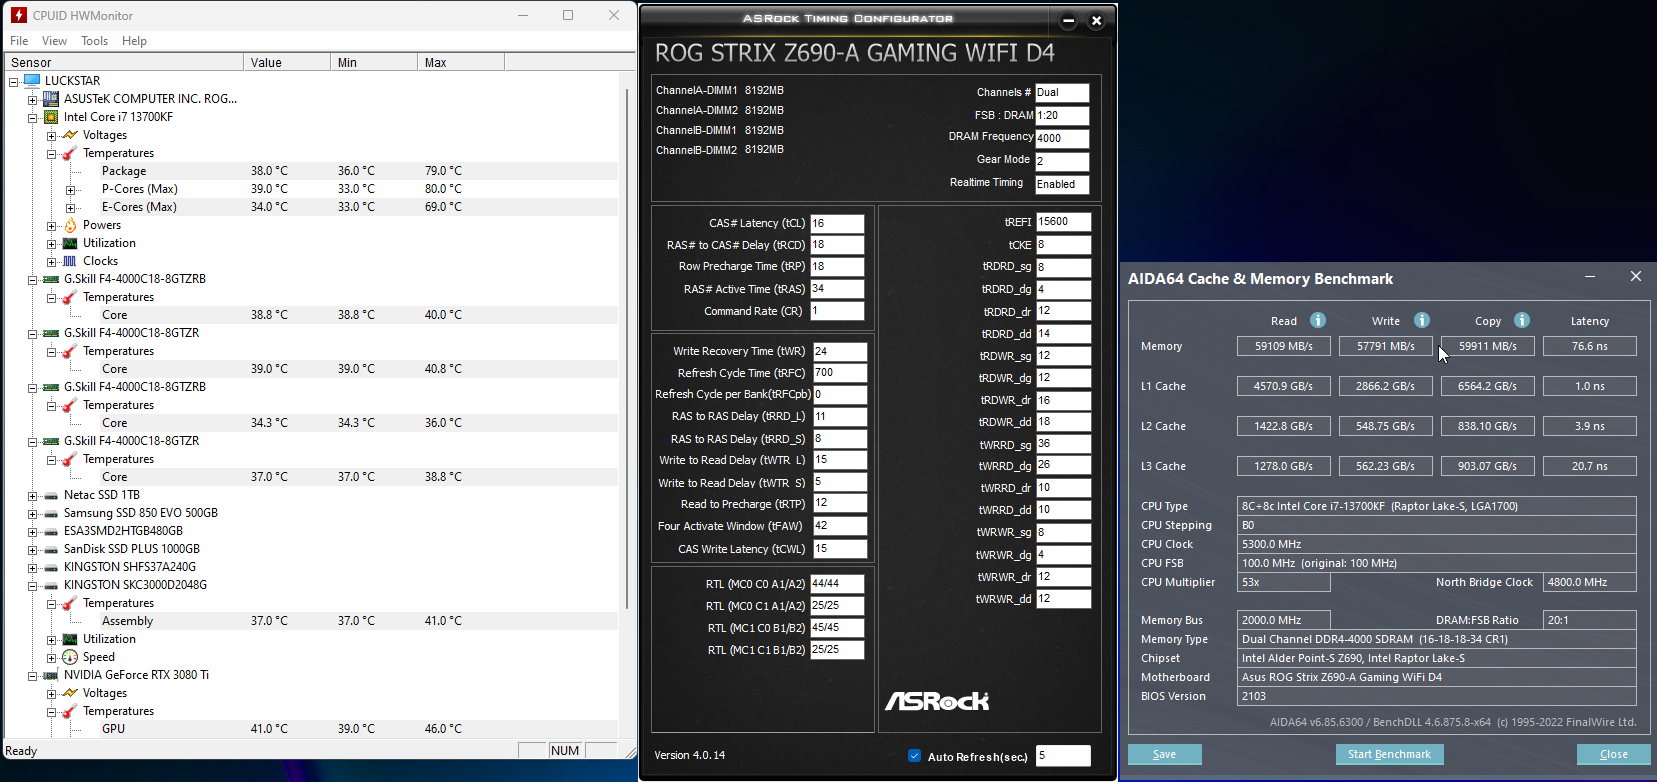The image size is (1657, 782).
Task: Click the Memory Type DDR4-4000 value
Action: (x=1437, y=639)
